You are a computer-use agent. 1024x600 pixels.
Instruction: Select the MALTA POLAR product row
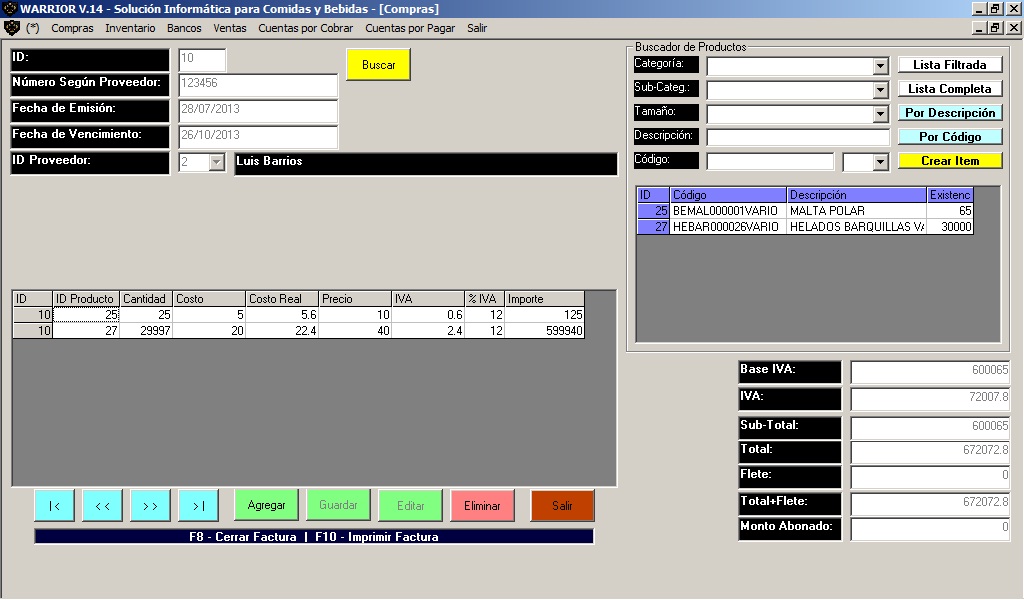pos(826,211)
